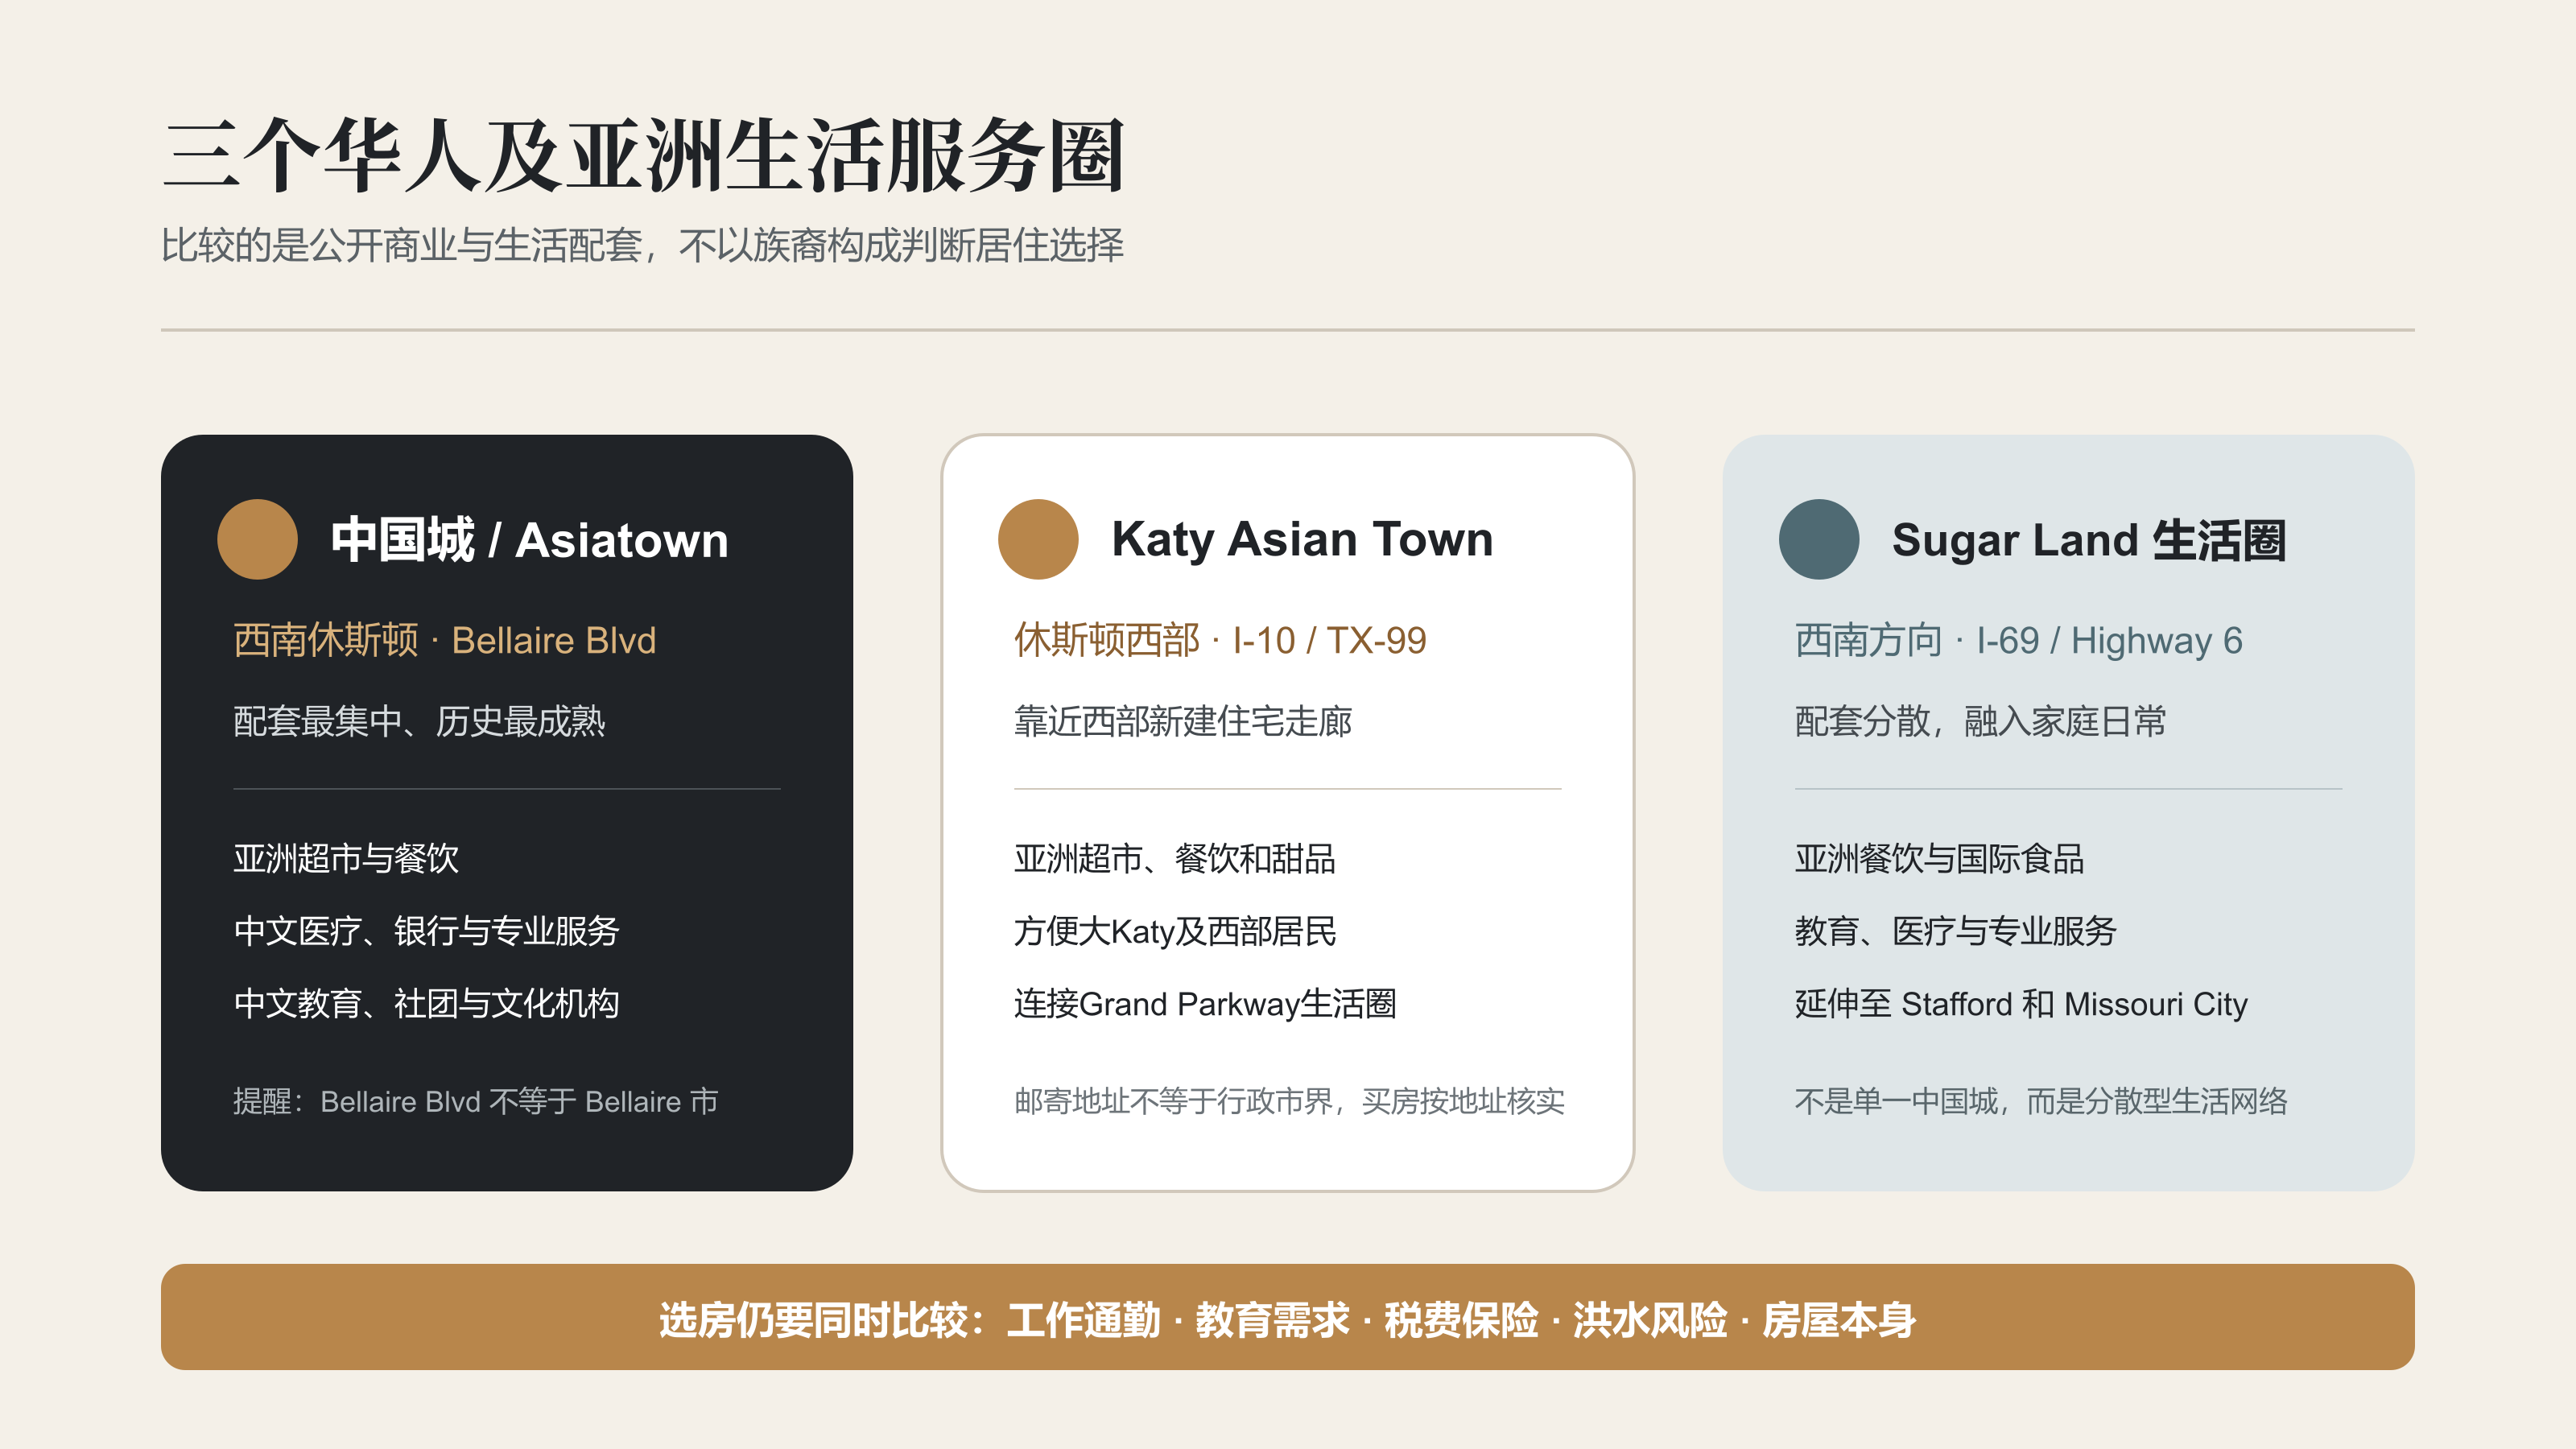Select heading 中国城 / Asiatown
Viewport: 2576px width, 1449px height.
529,540
